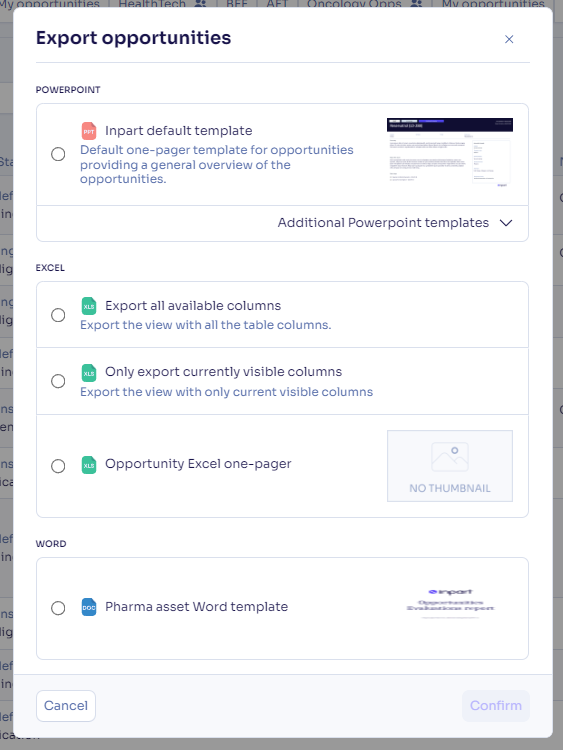Screen dimensions: 563x750
Task: Click the Inpart default template preview thumbnail
Action: pos(450,152)
